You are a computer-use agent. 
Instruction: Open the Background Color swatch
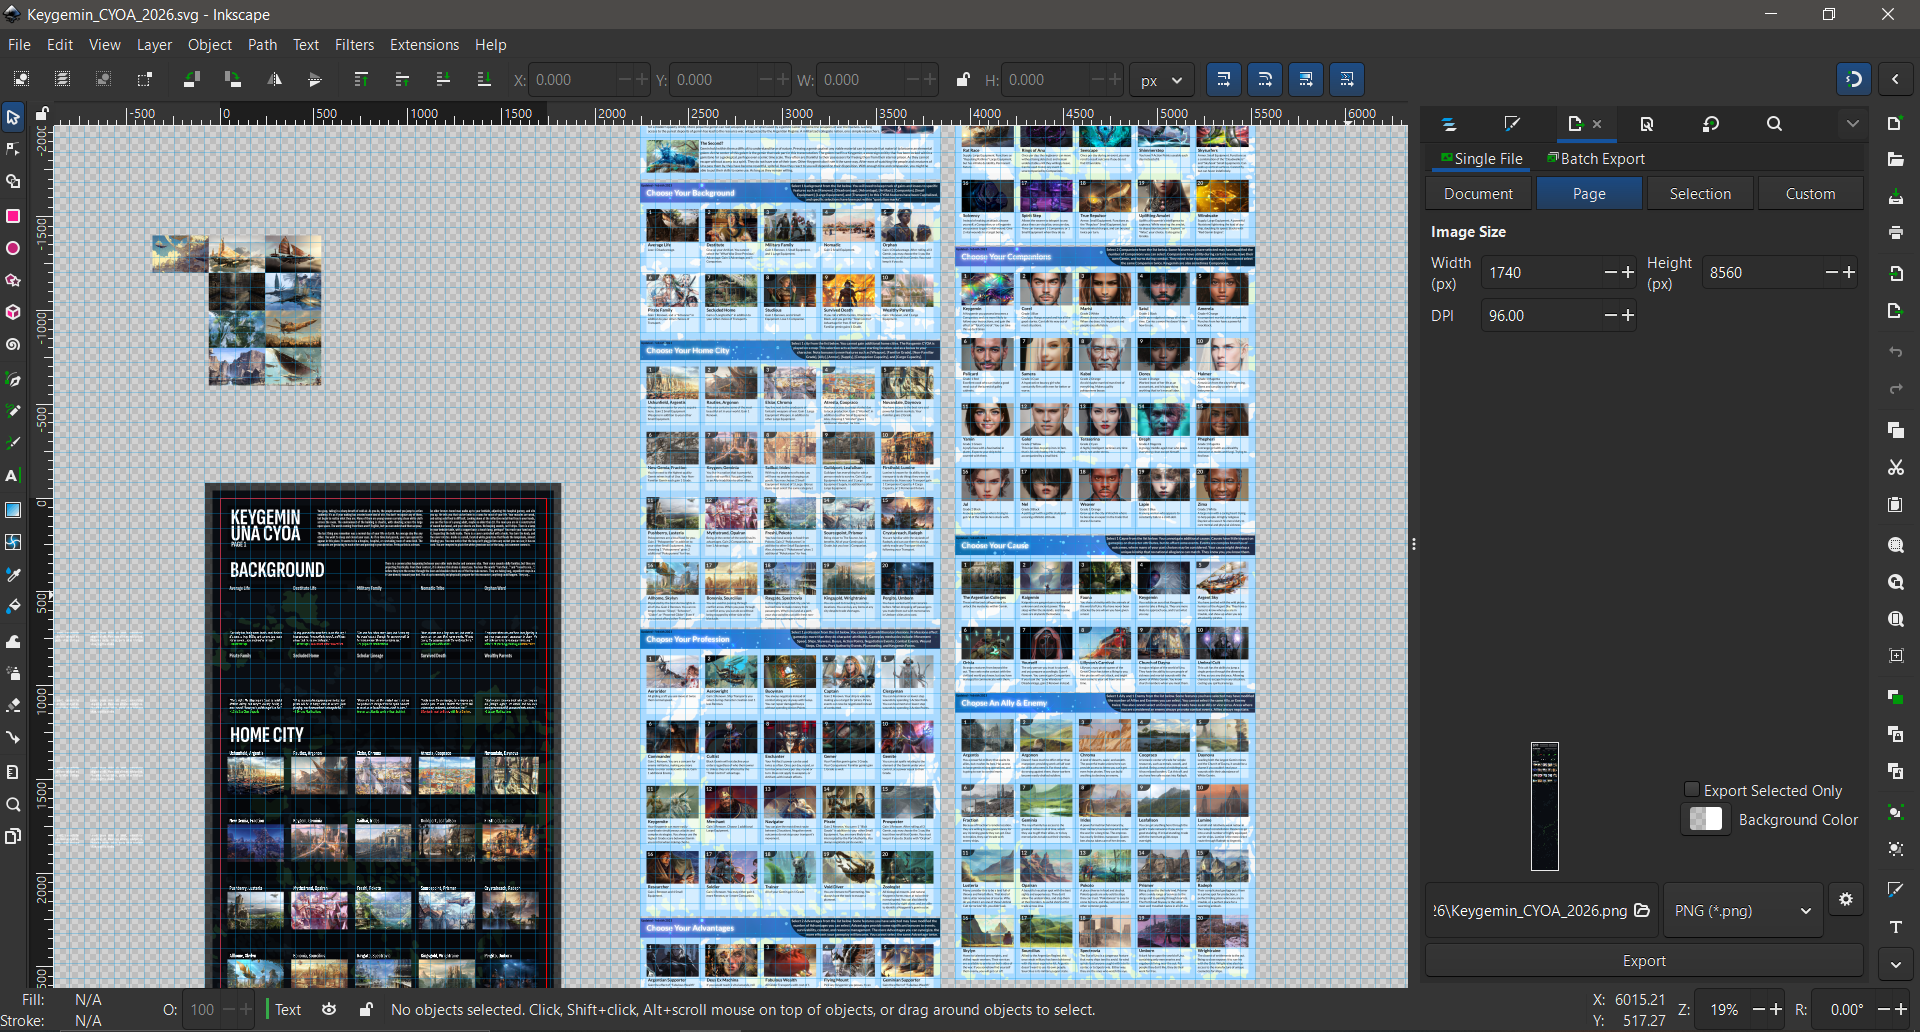pos(1706,819)
